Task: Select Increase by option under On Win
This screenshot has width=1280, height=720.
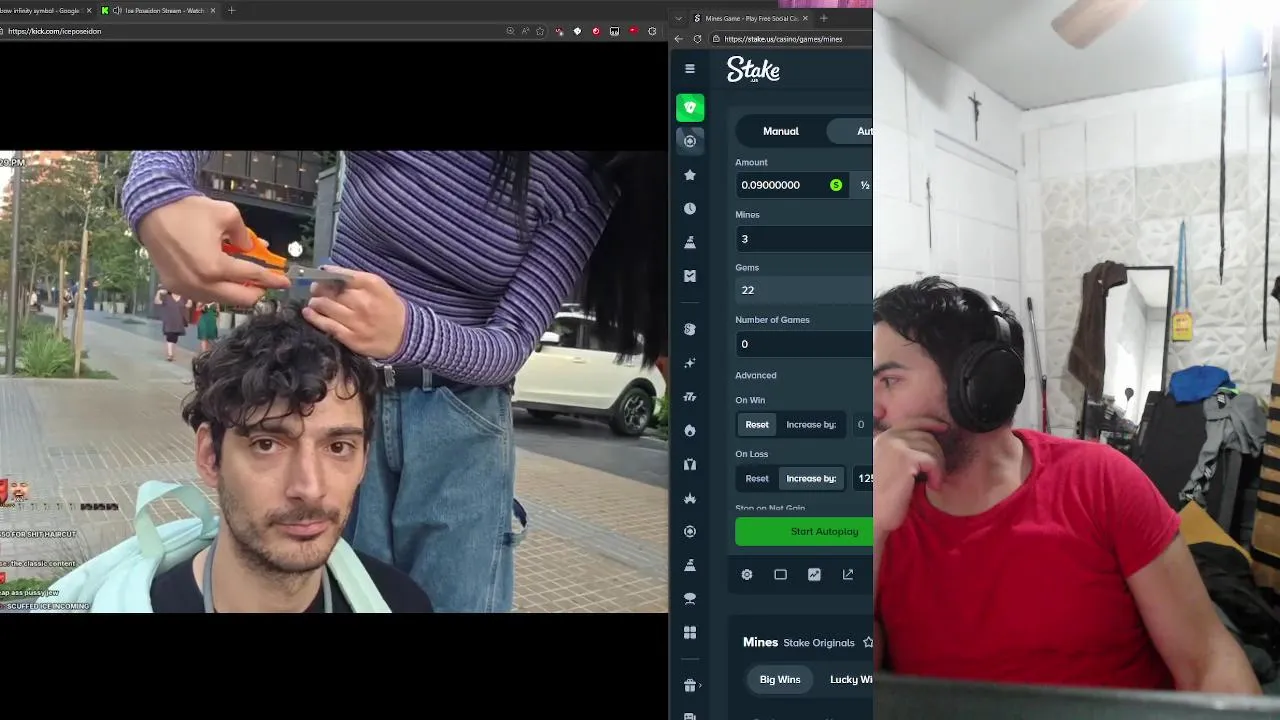Action: click(x=811, y=425)
